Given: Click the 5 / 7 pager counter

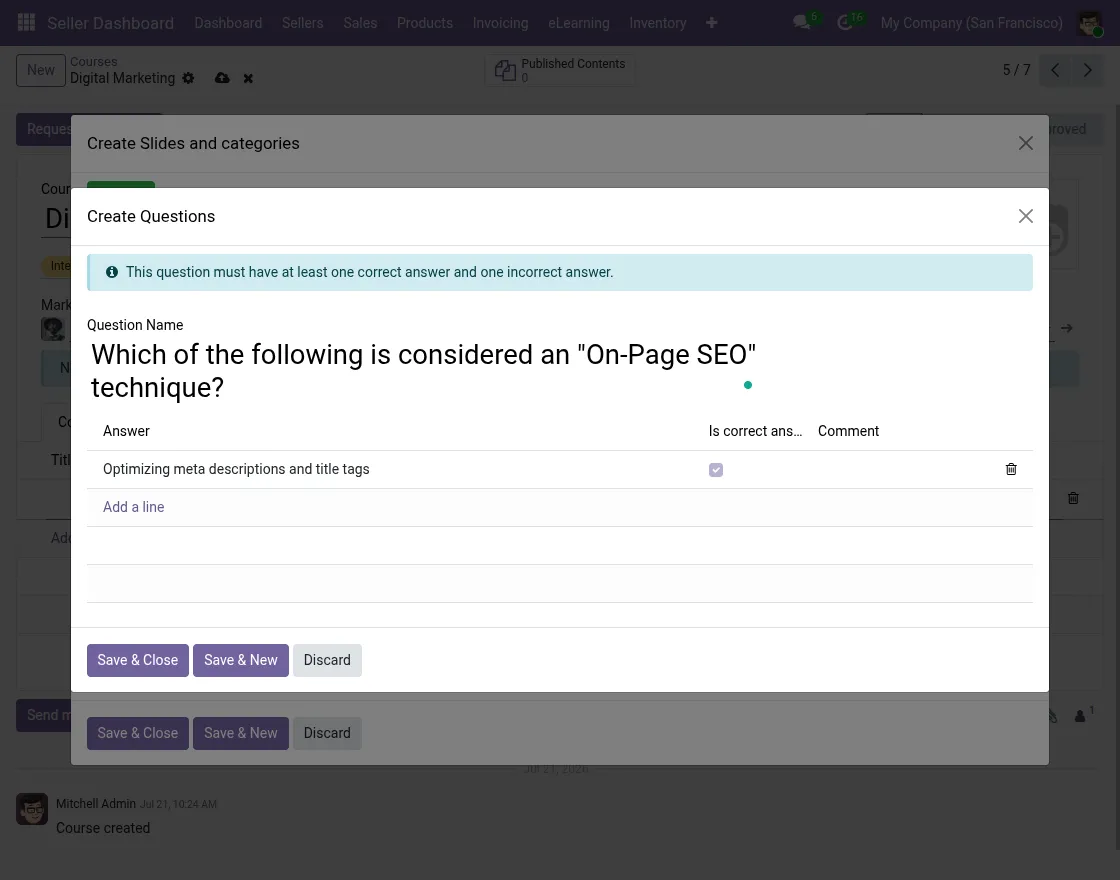Looking at the screenshot, I should (x=1016, y=70).
